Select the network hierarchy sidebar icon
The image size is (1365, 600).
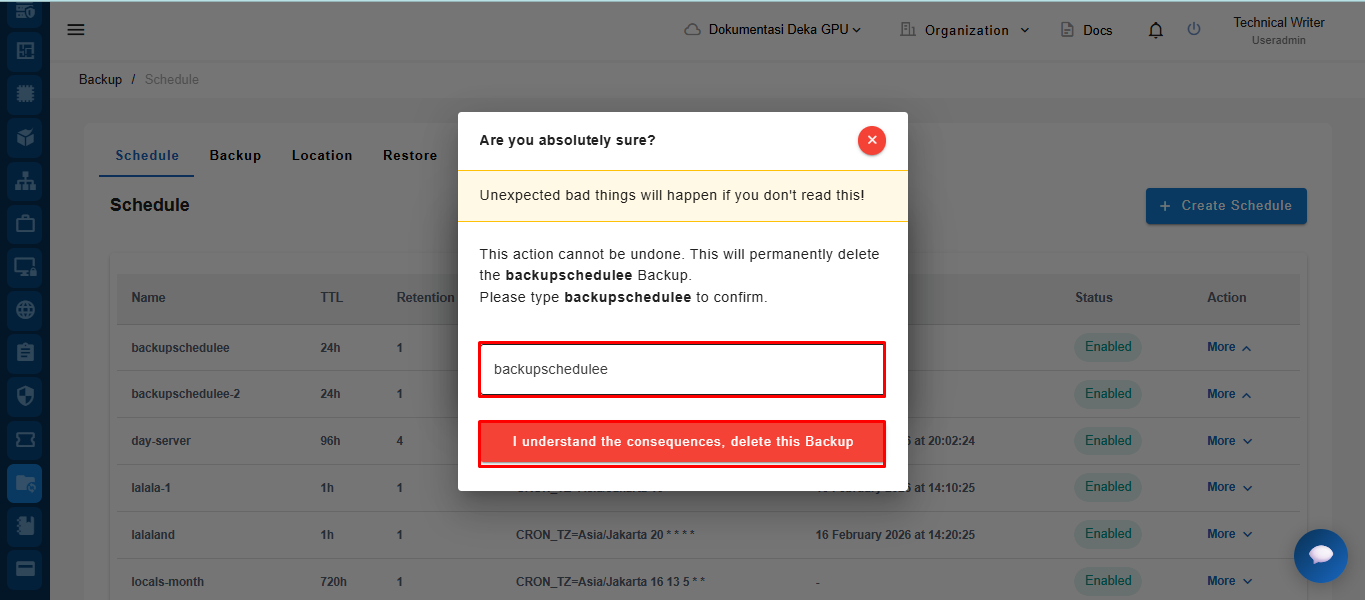tap(25, 181)
